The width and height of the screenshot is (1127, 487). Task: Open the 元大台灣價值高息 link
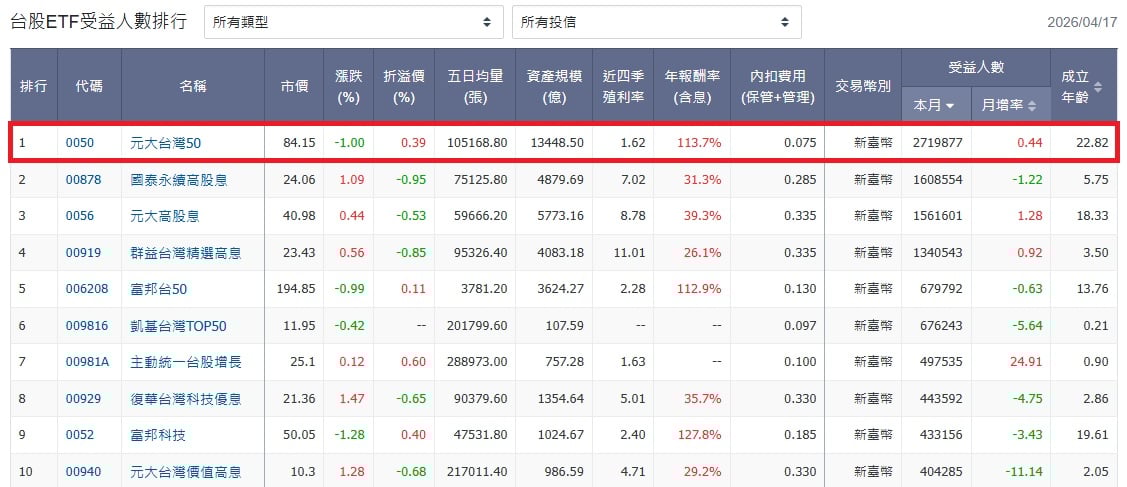186,472
